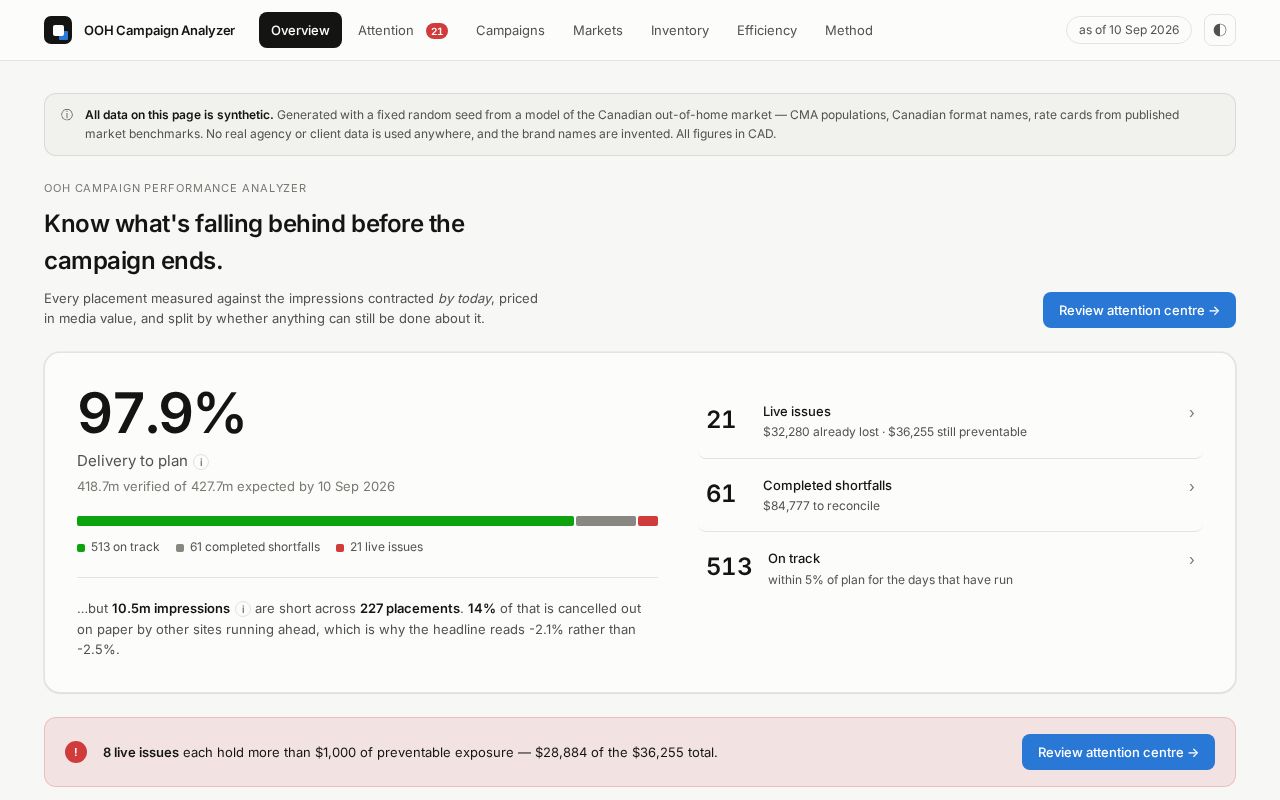
Task: Click the upper Review attention centre button
Action: click(1139, 310)
